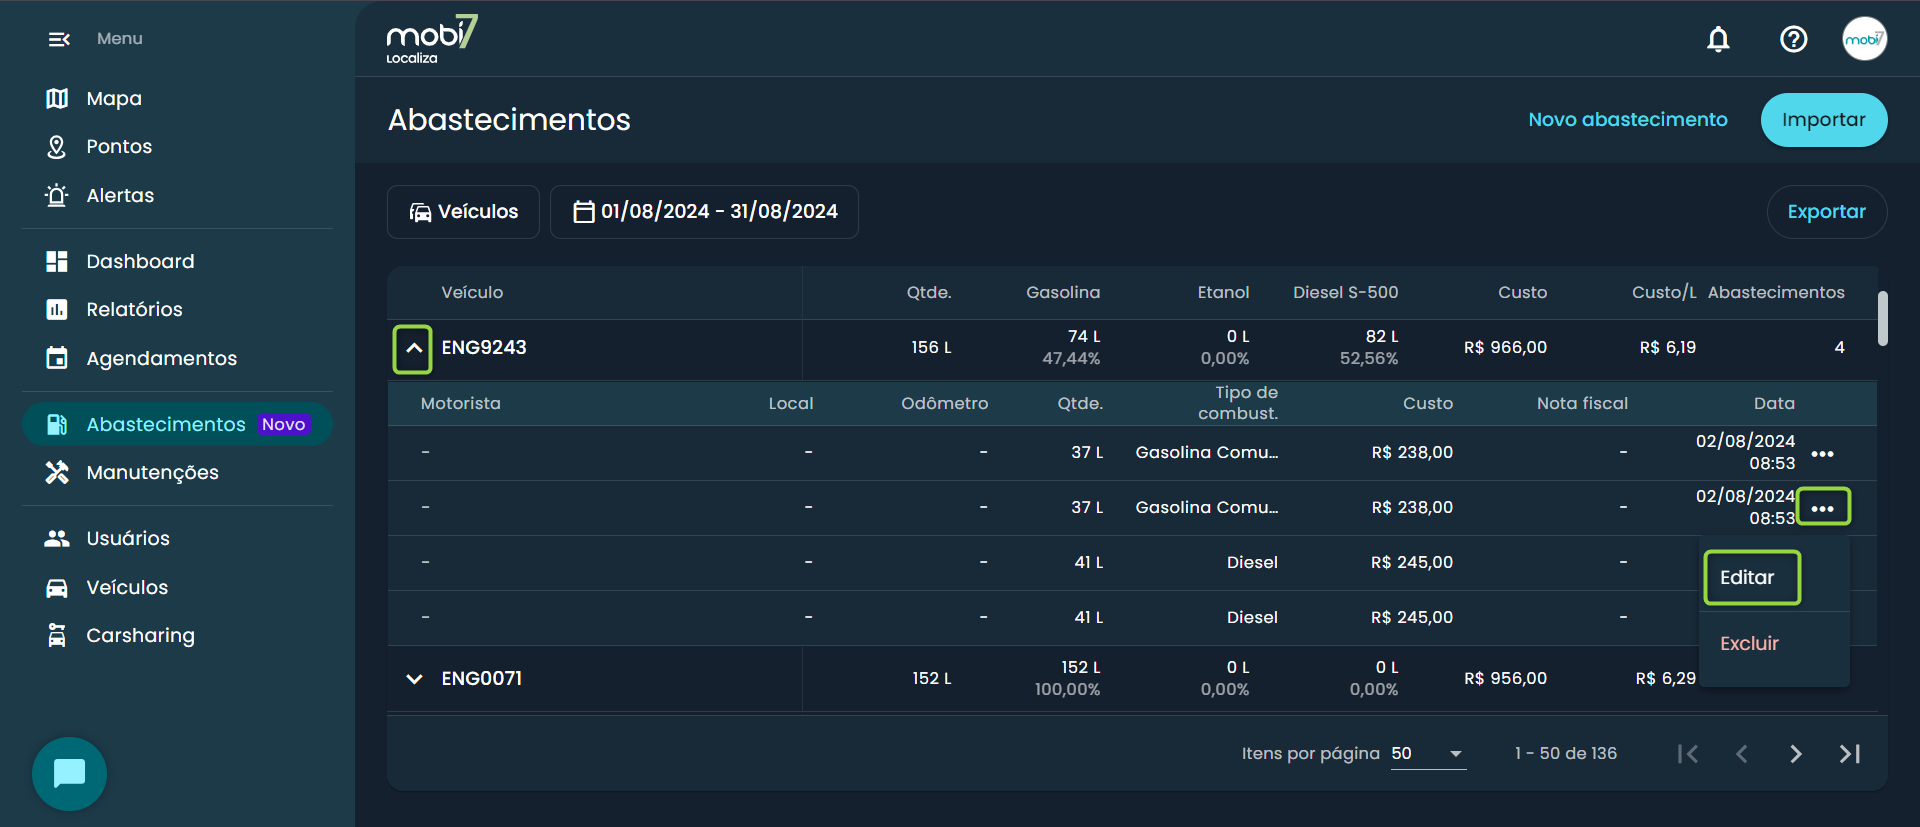Open the chat support bubble
The height and width of the screenshot is (827, 1920).
pyautogui.click(x=69, y=773)
